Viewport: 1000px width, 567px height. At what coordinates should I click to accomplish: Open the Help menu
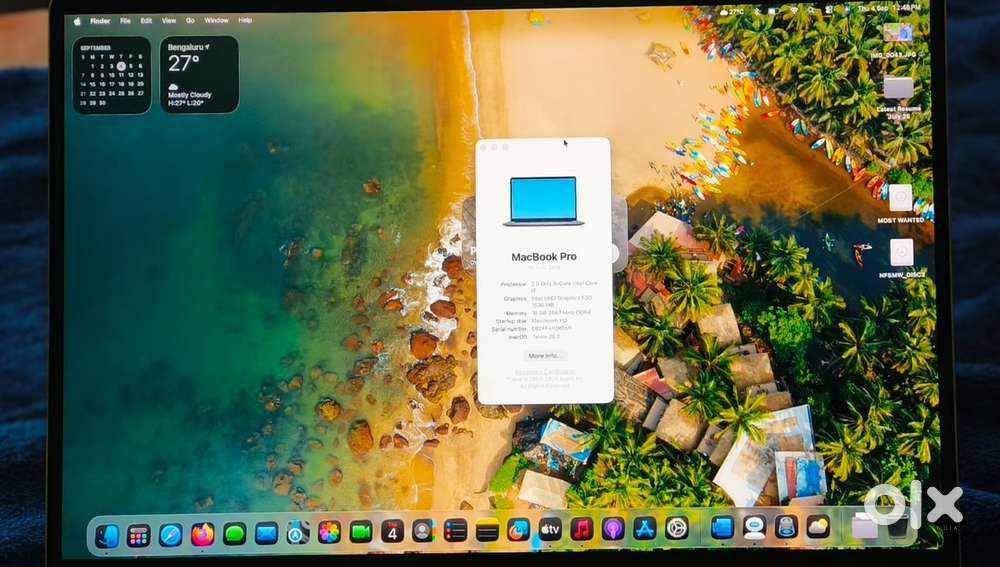(x=245, y=20)
